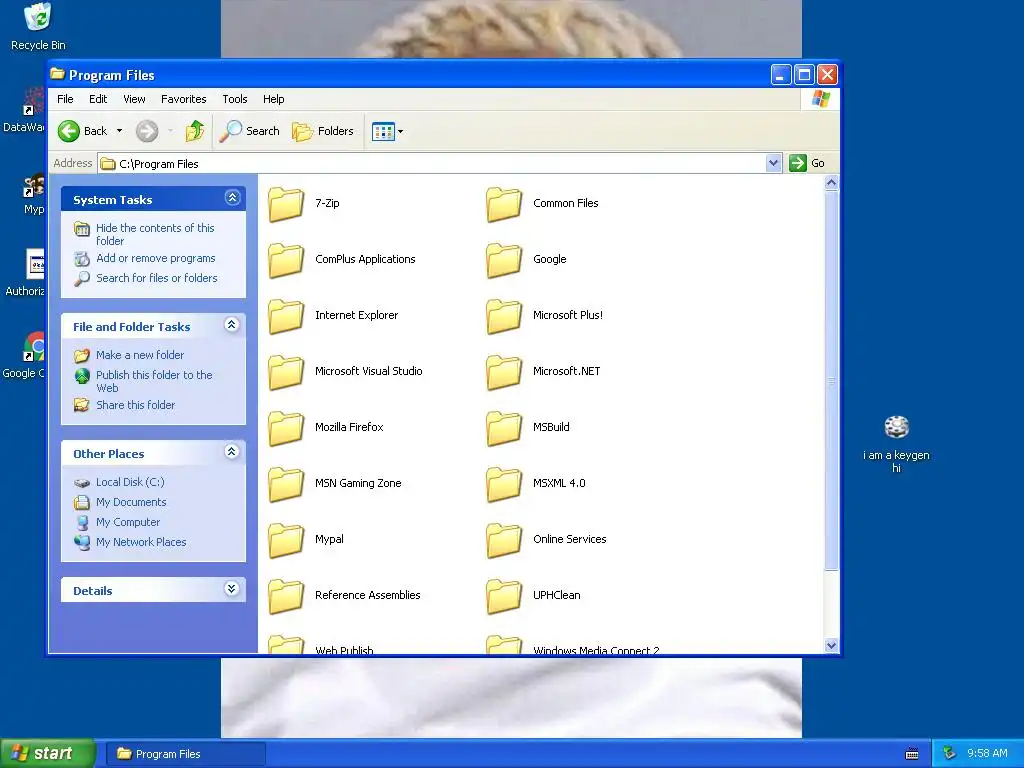Open the Views dropdown arrow
Image resolution: width=1024 pixels, height=768 pixels.
coord(400,131)
